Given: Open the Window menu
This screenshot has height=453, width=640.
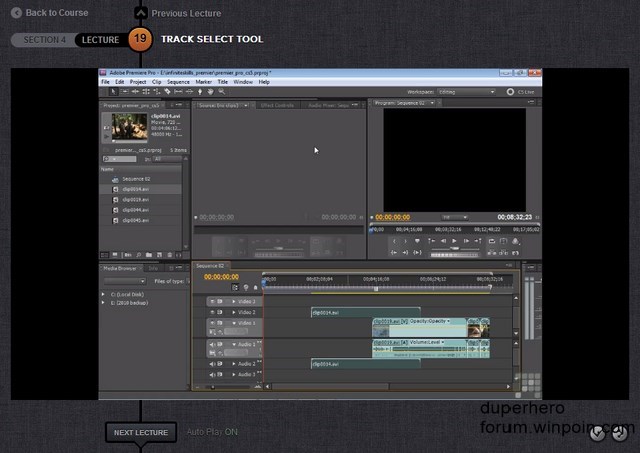Looking at the screenshot, I should coord(243,82).
